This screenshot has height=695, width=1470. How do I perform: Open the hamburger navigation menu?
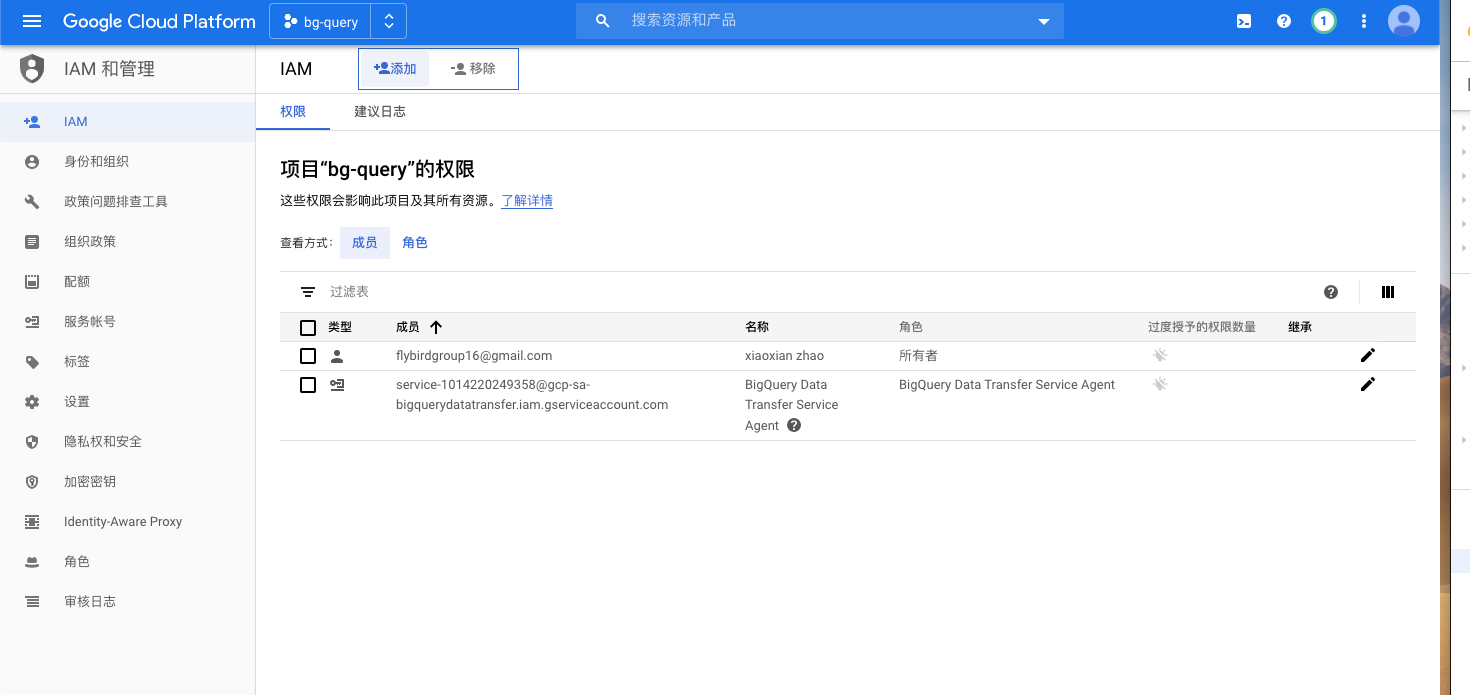pyautogui.click(x=32, y=21)
